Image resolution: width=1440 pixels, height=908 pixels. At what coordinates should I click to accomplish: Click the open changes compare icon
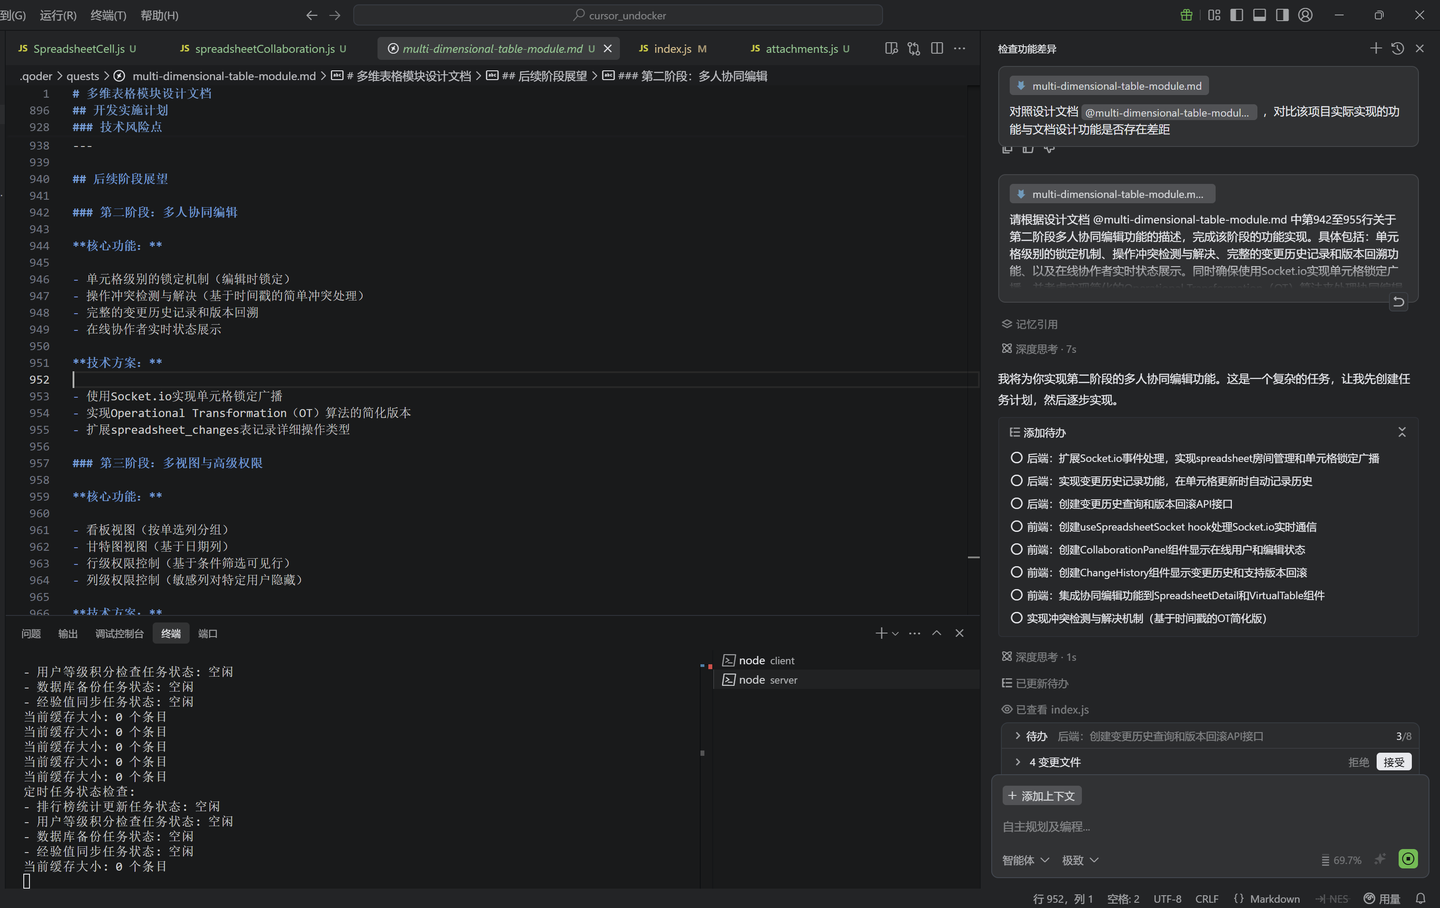point(914,48)
